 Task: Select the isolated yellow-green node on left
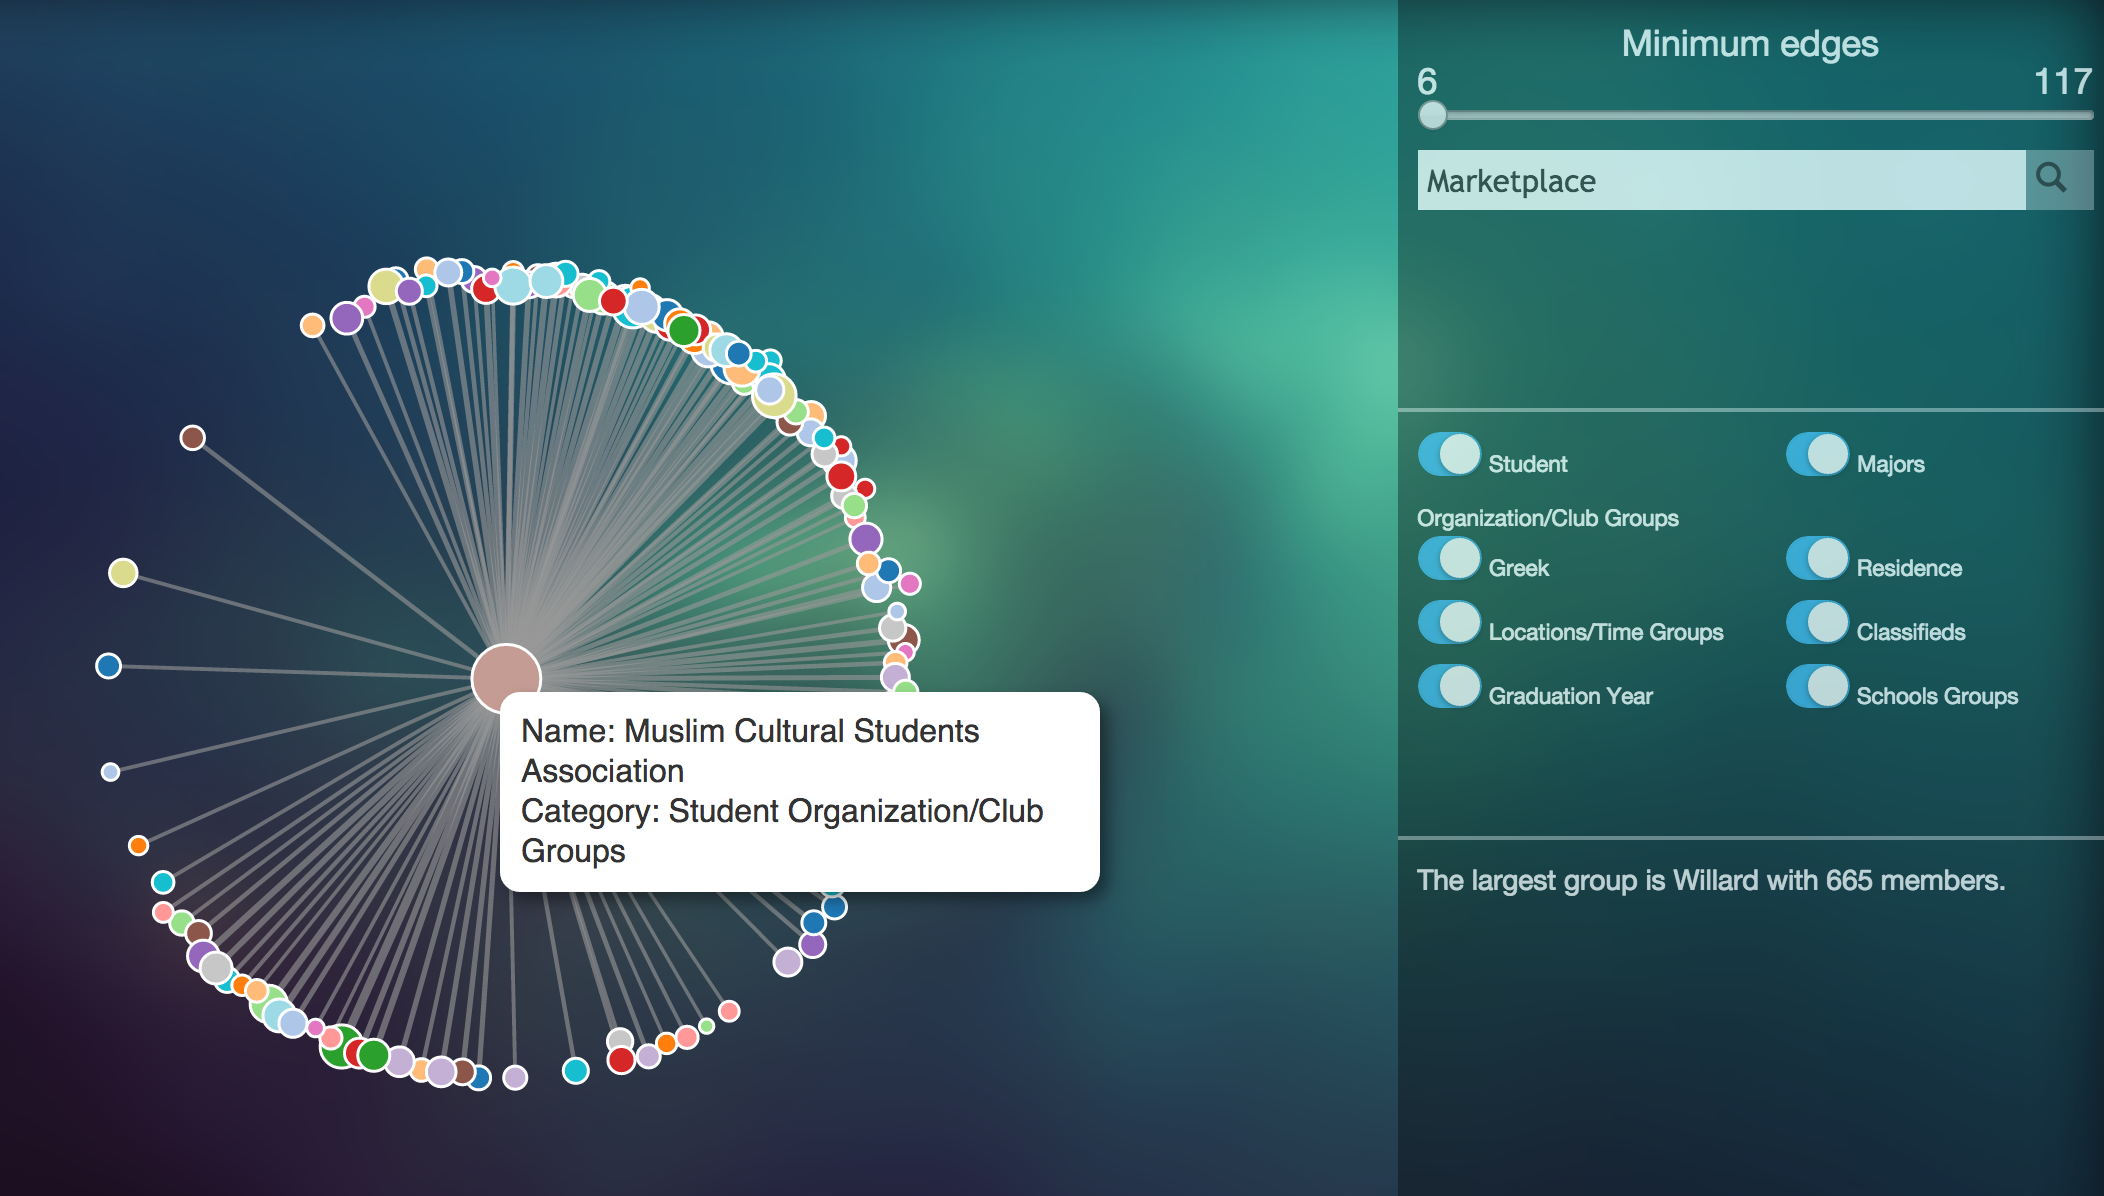click(x=123, y=572)
